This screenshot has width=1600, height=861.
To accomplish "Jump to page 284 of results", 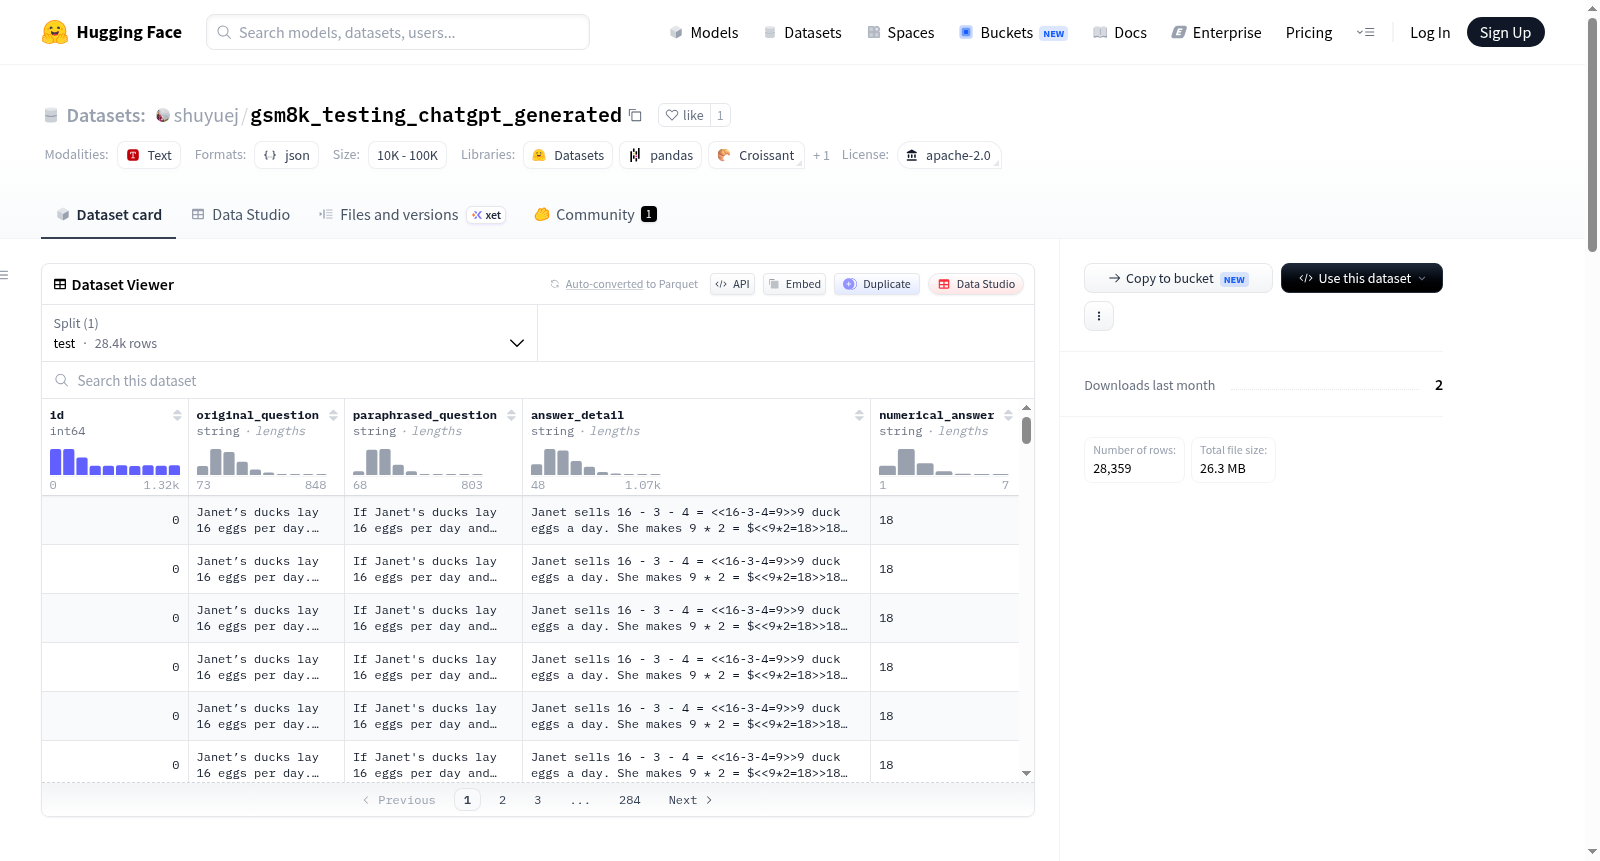I will click(629, 800).
